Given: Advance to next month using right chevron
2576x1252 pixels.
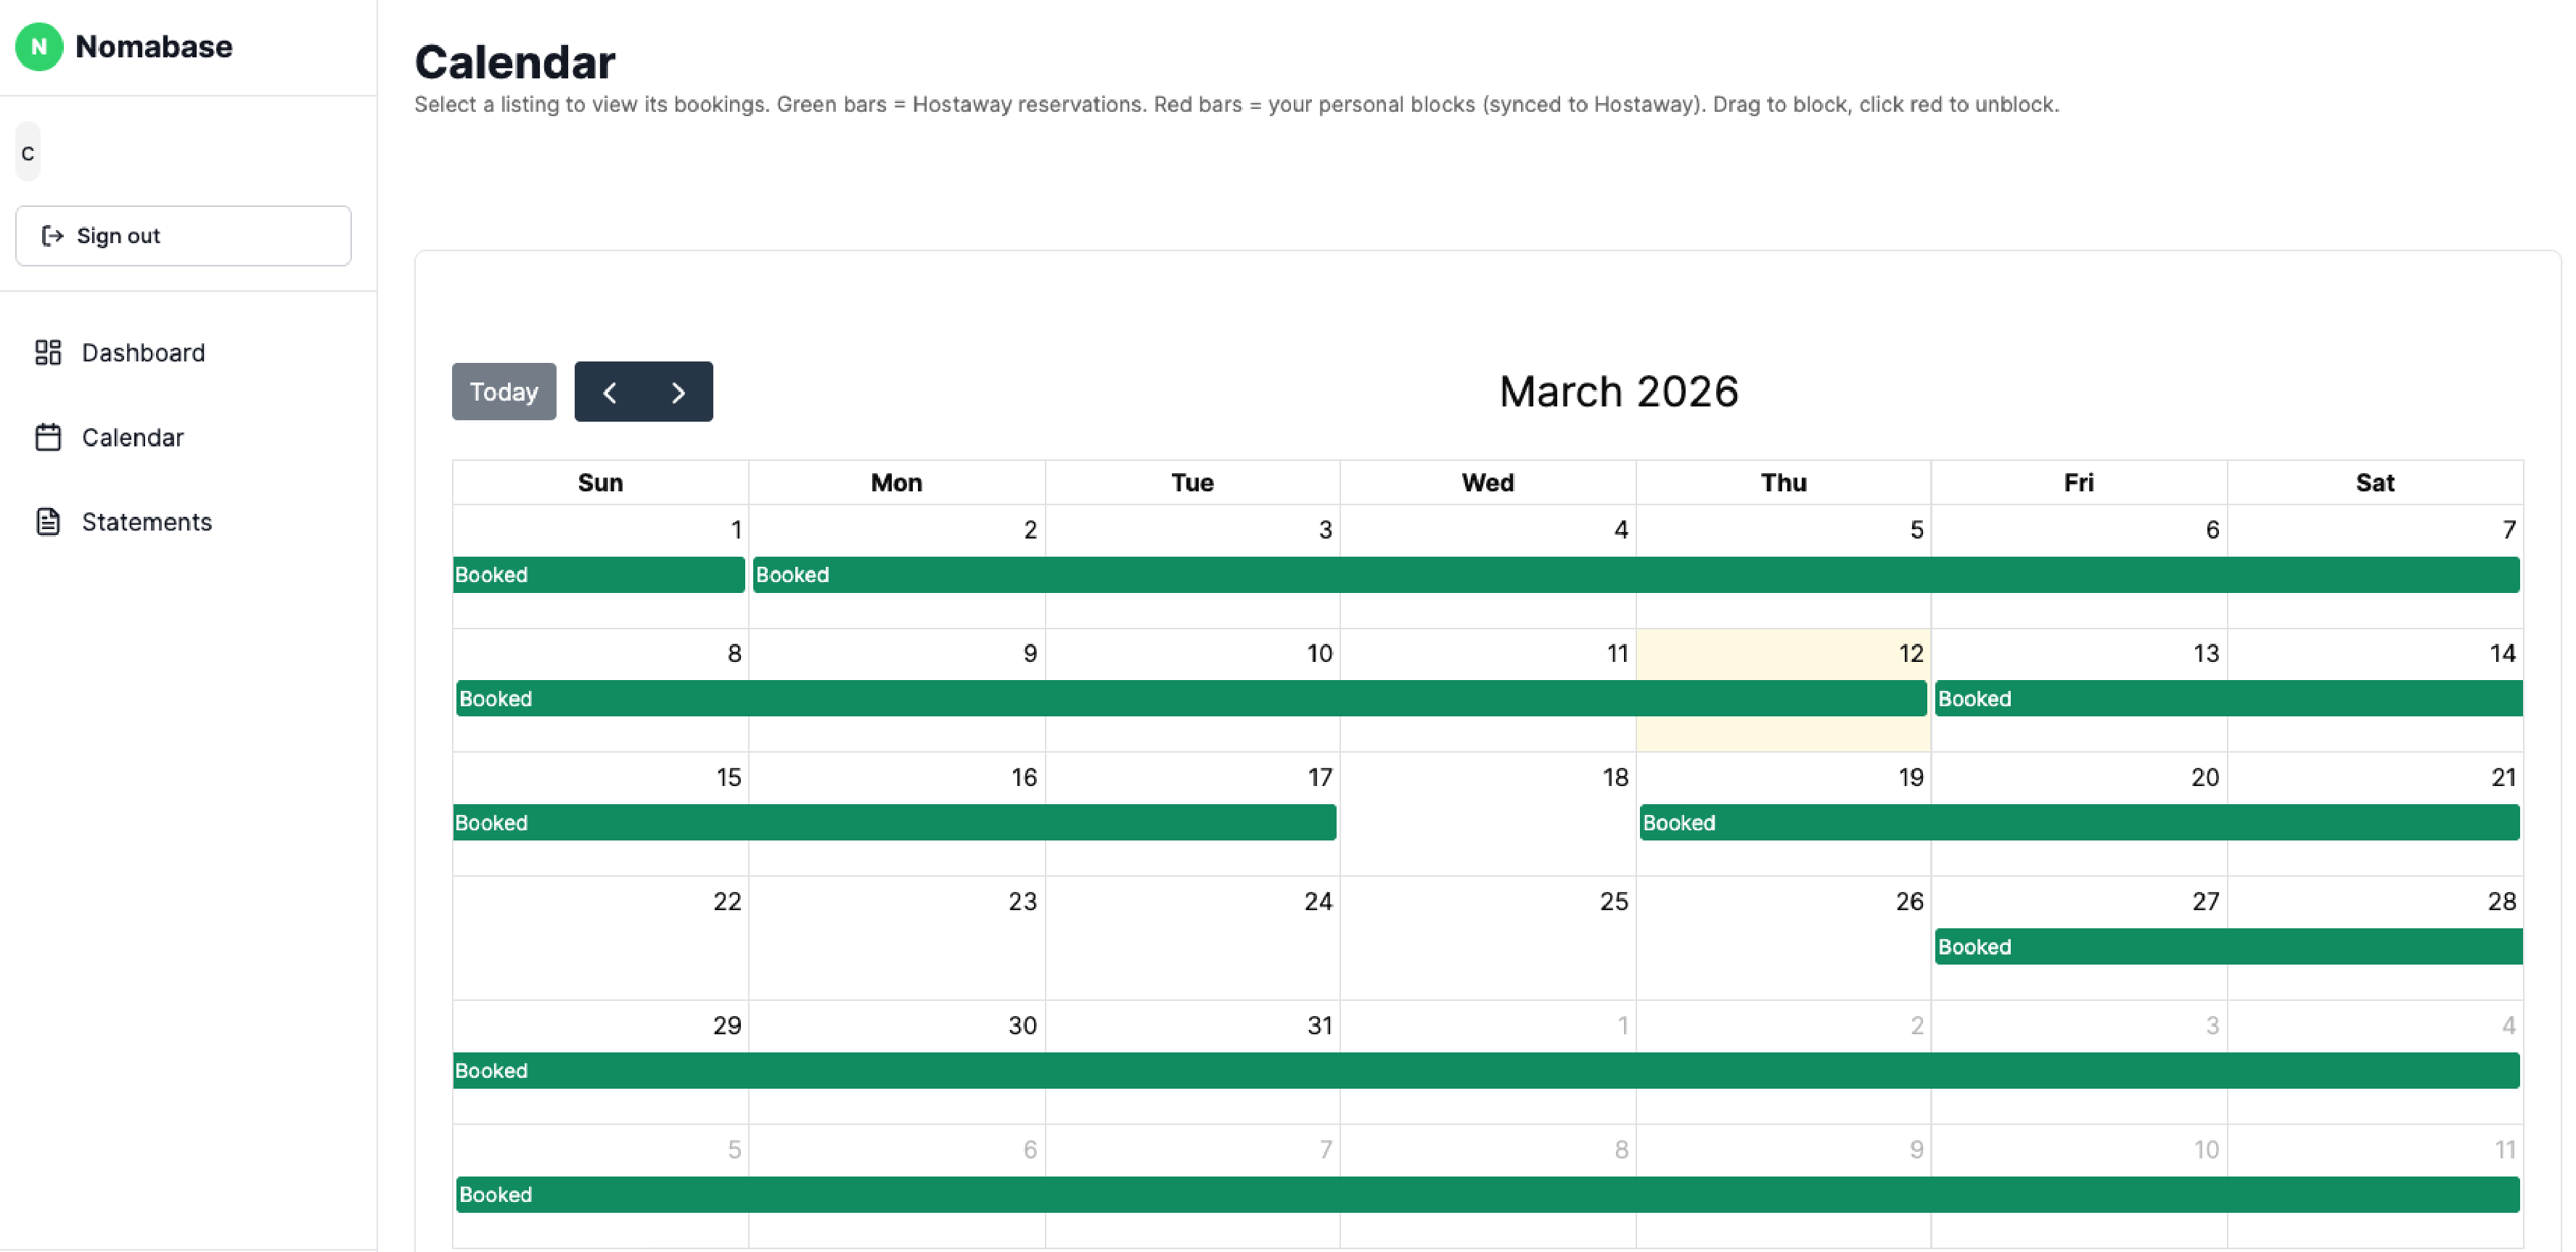Looking at the screenshot, I should pos(678,391).
